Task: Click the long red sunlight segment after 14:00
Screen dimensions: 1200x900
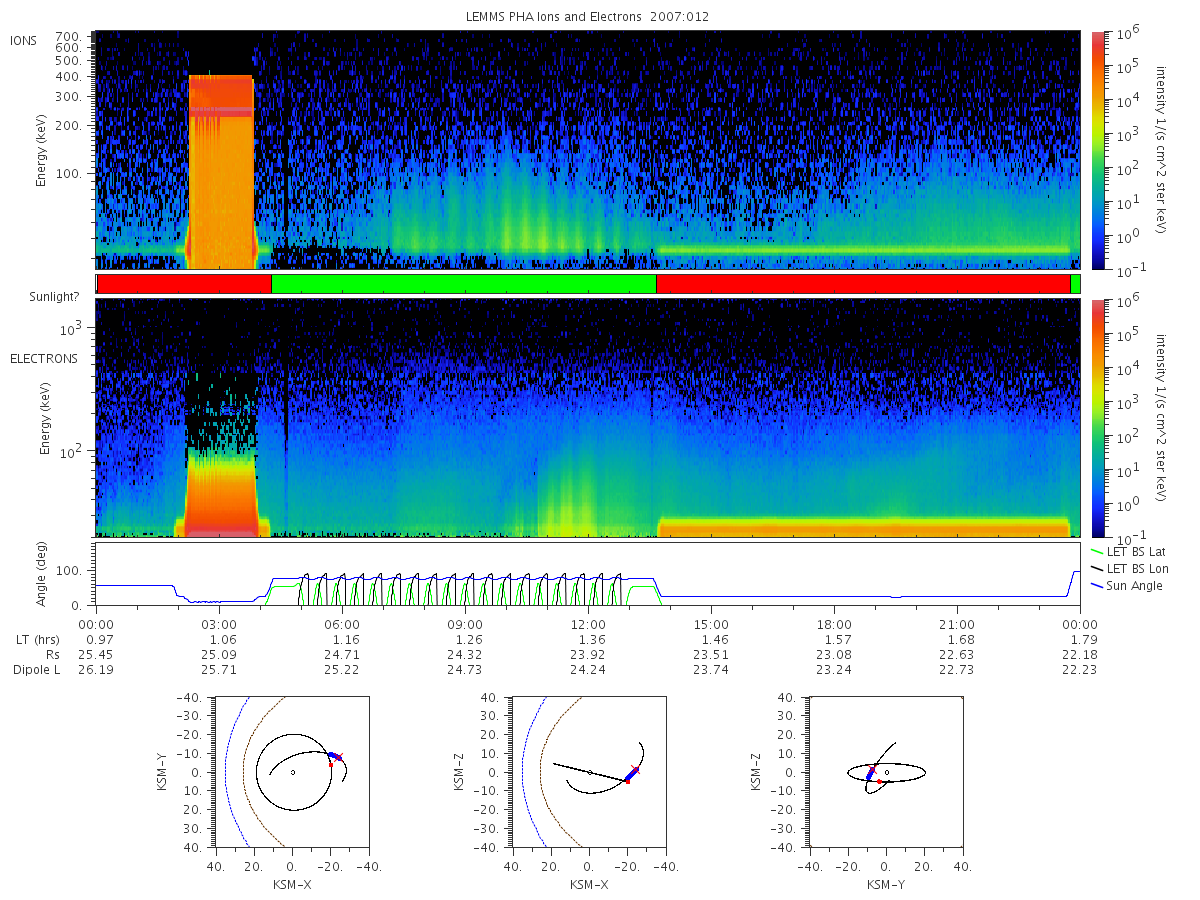Action: click(863, 284)
